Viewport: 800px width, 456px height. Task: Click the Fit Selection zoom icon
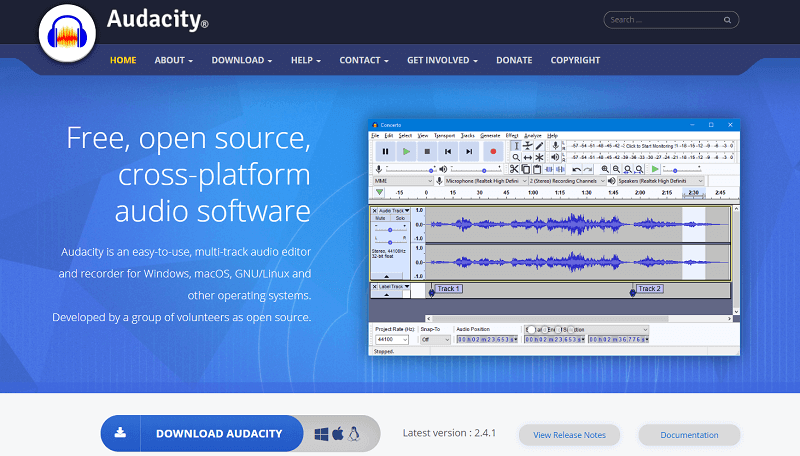tap(628, 169)
